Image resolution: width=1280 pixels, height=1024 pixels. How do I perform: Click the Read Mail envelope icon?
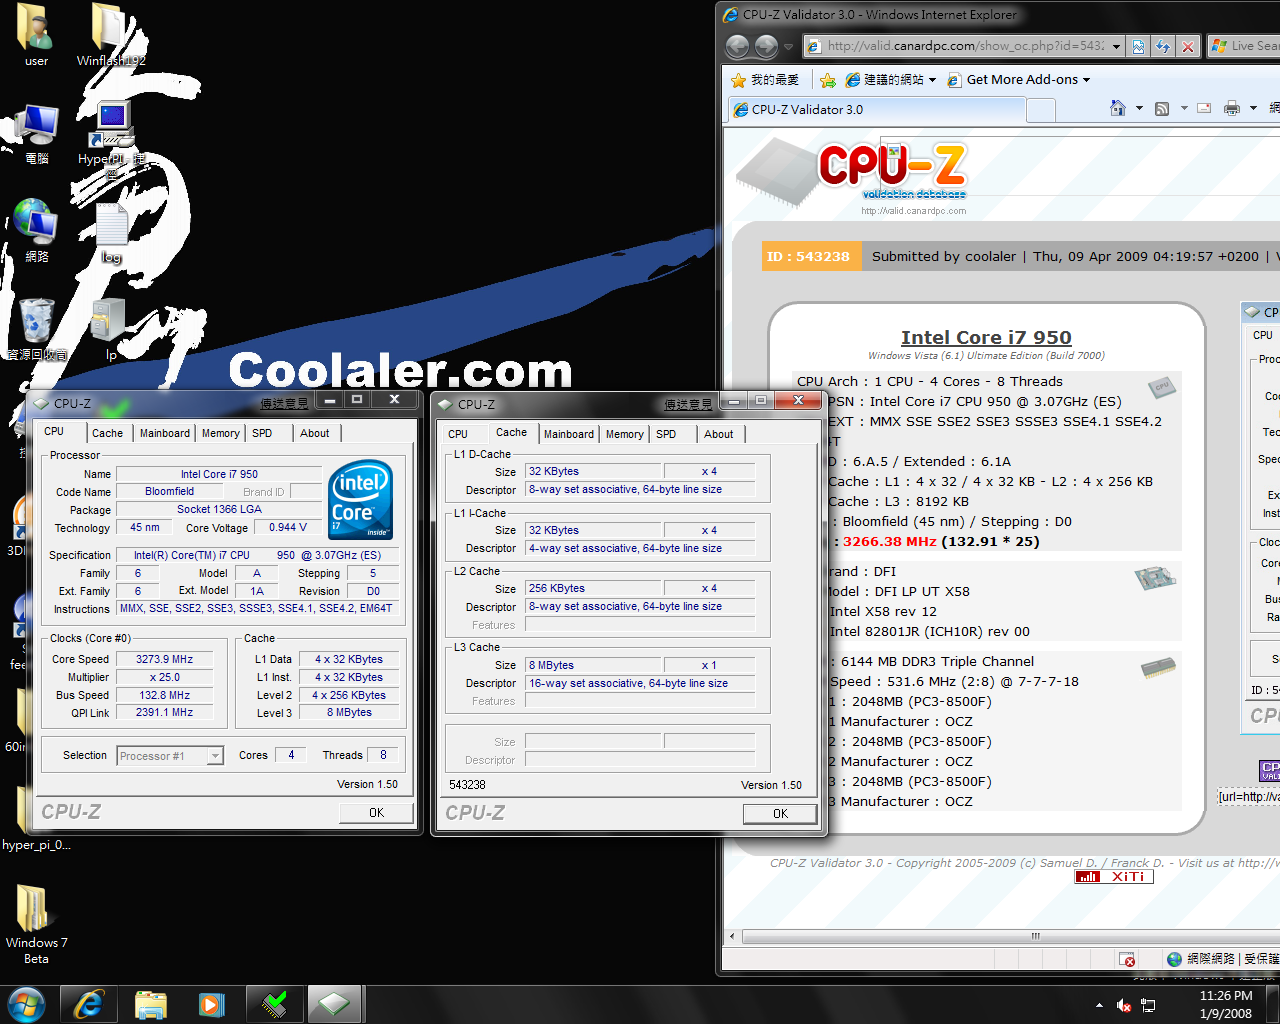pyautogui.click(x=1204, y=108)
